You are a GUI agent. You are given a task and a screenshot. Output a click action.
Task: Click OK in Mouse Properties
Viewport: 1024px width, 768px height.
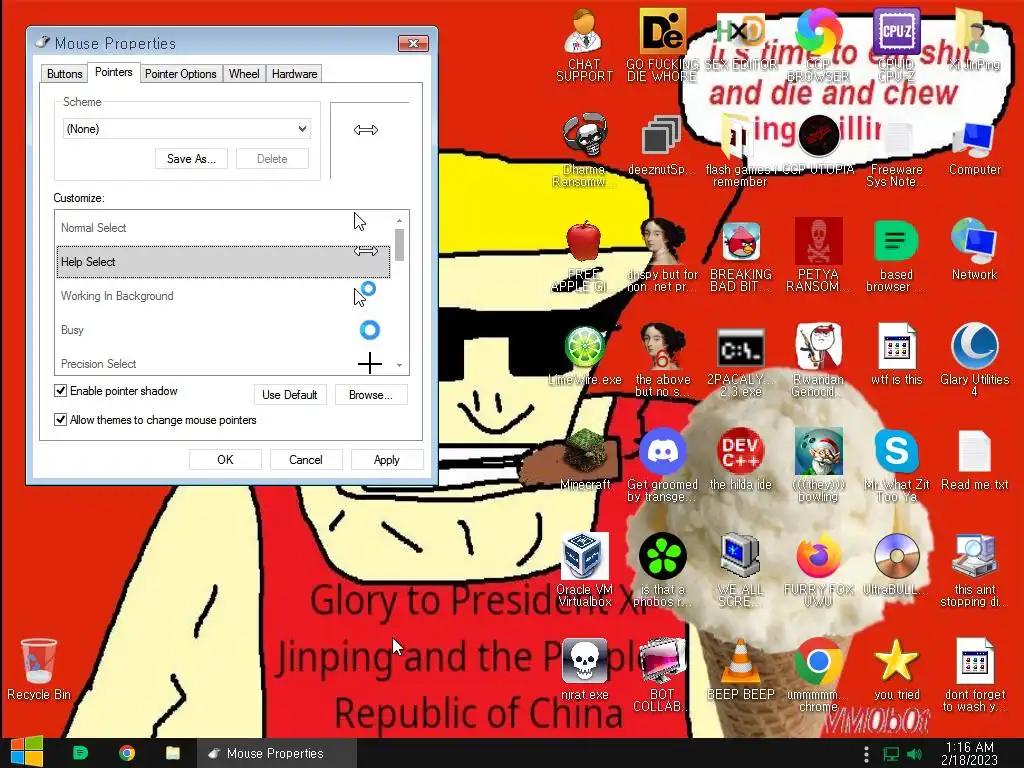[225, 460]
